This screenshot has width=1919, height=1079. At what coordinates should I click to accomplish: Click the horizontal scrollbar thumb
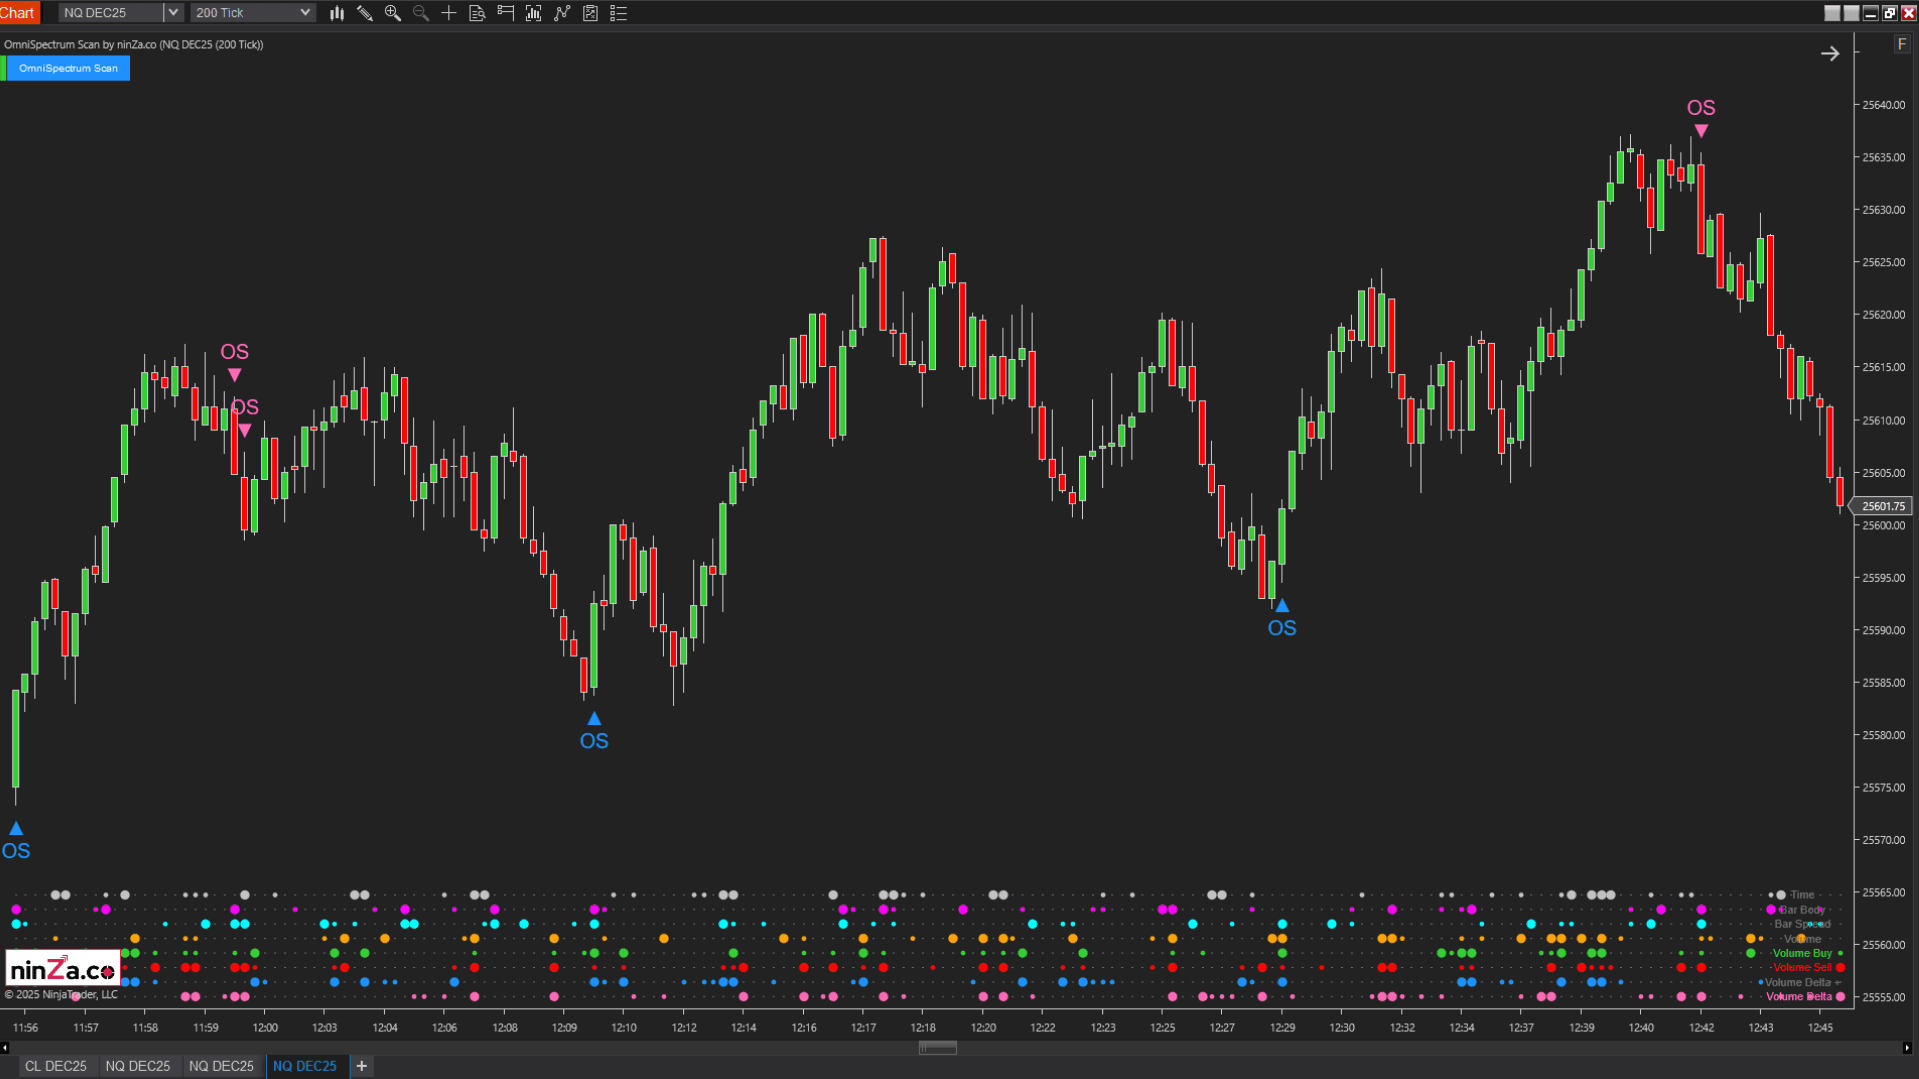tap(938, 1048)
